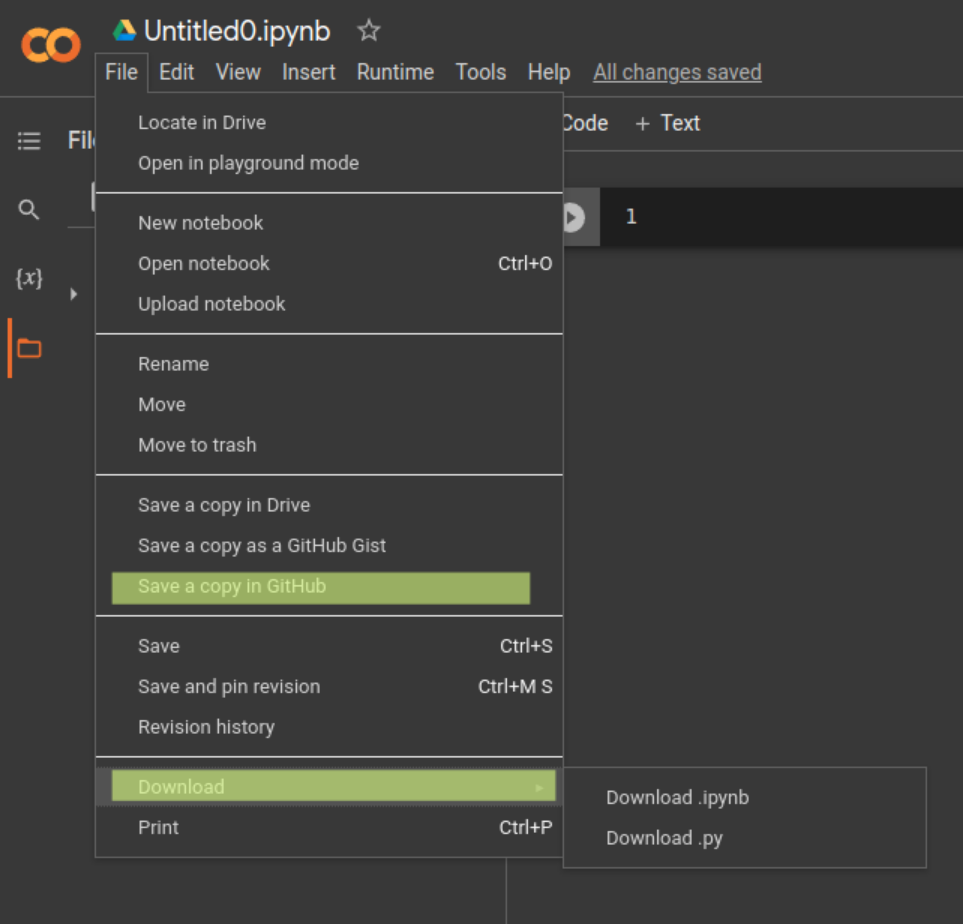Select Download .ipynb option

click(677, 798)
